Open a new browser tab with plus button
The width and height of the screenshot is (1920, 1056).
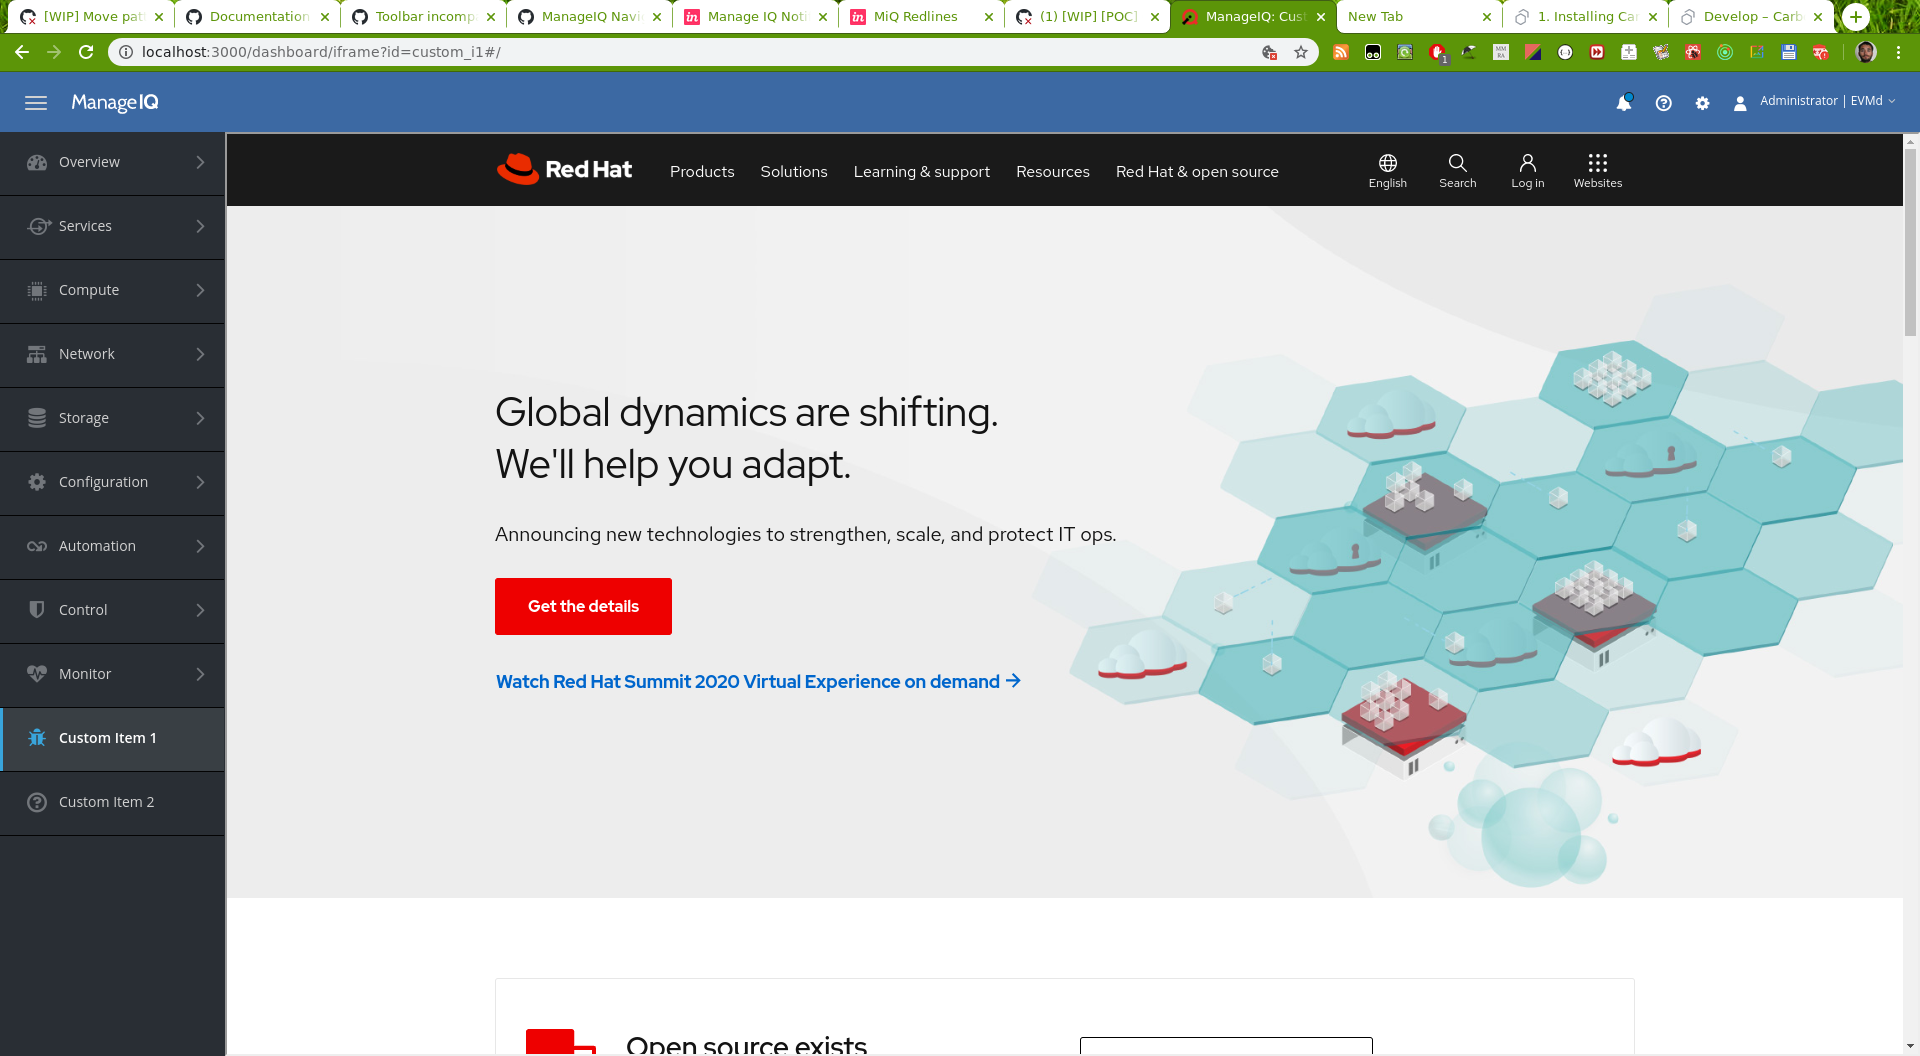1856,17
